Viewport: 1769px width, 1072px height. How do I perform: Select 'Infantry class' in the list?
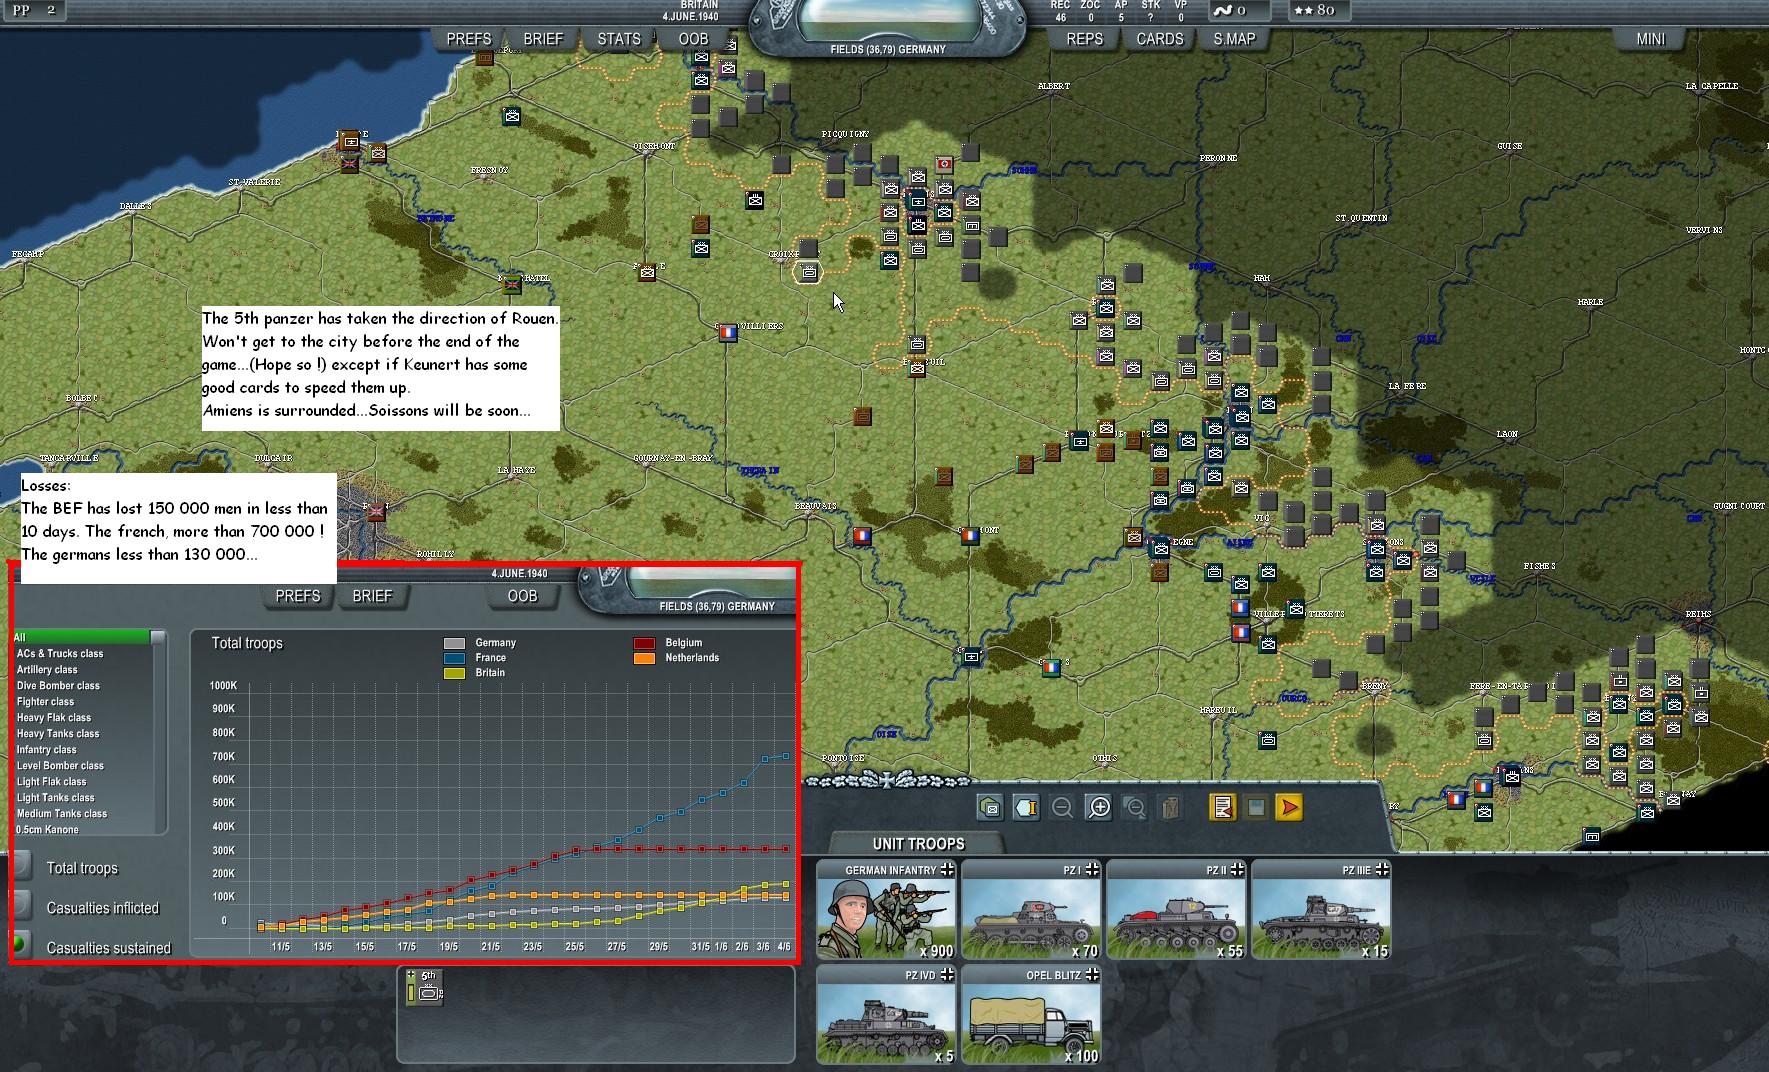click(82, 749)
